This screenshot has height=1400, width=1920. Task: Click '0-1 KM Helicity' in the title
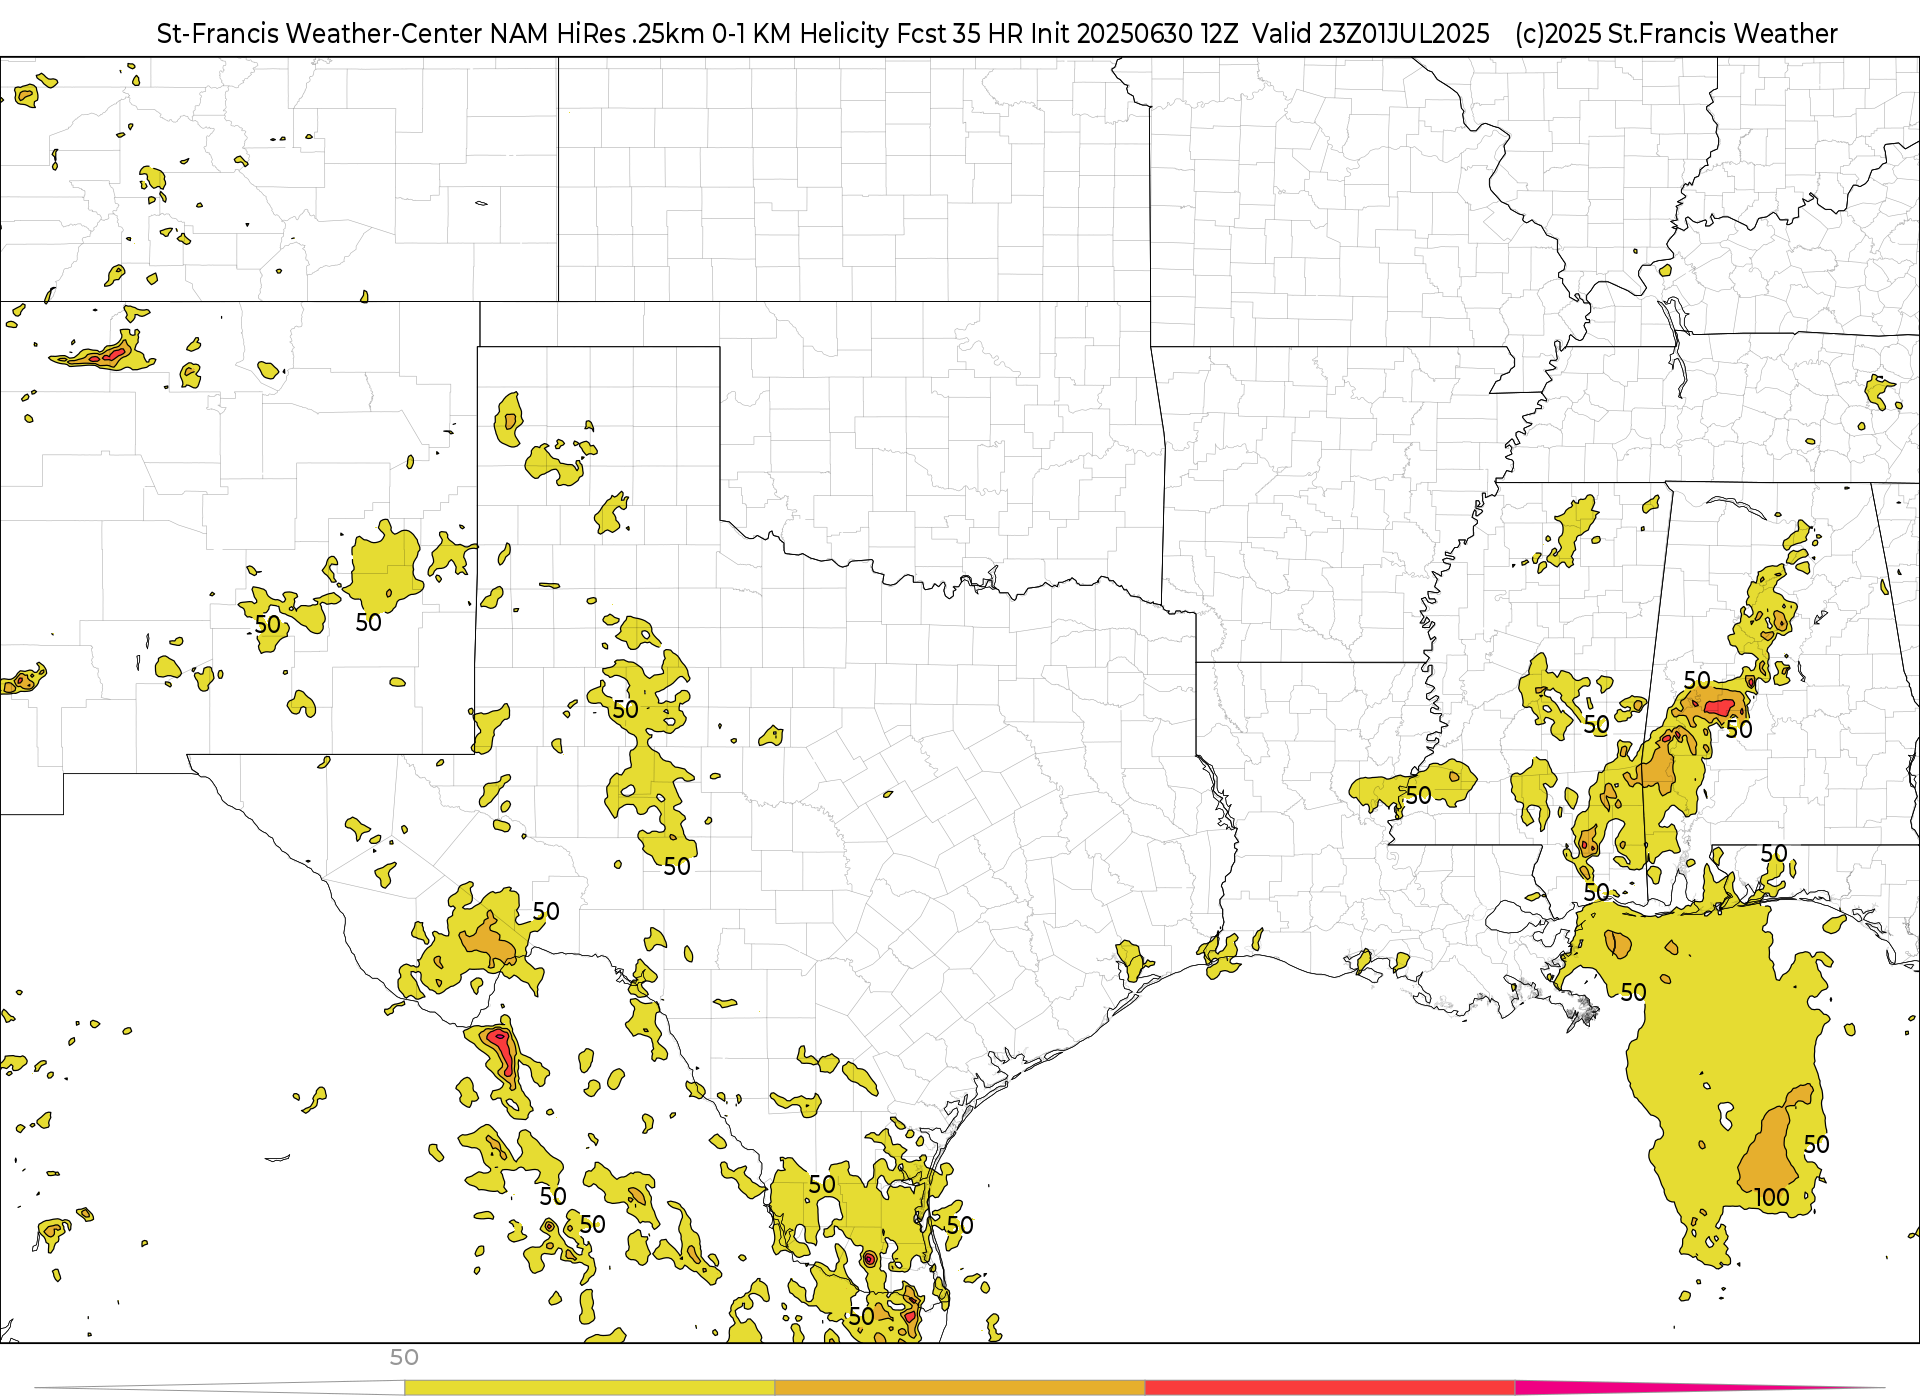coord(800,34)
